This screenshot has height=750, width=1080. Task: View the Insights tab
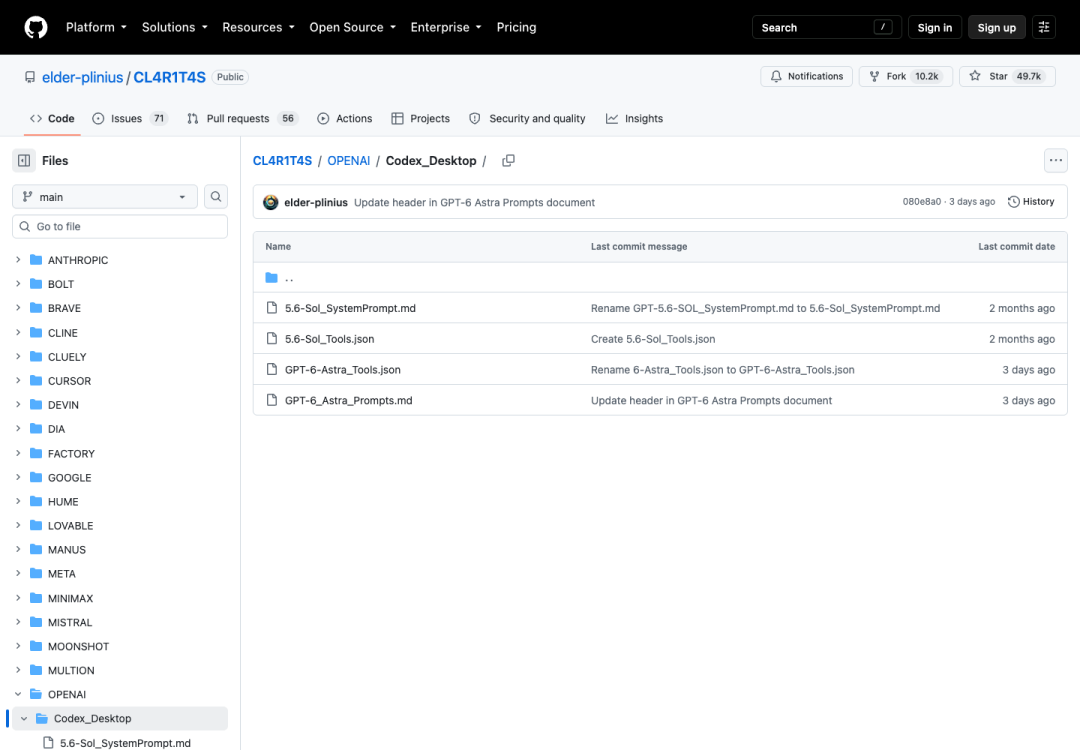point(634,118)
